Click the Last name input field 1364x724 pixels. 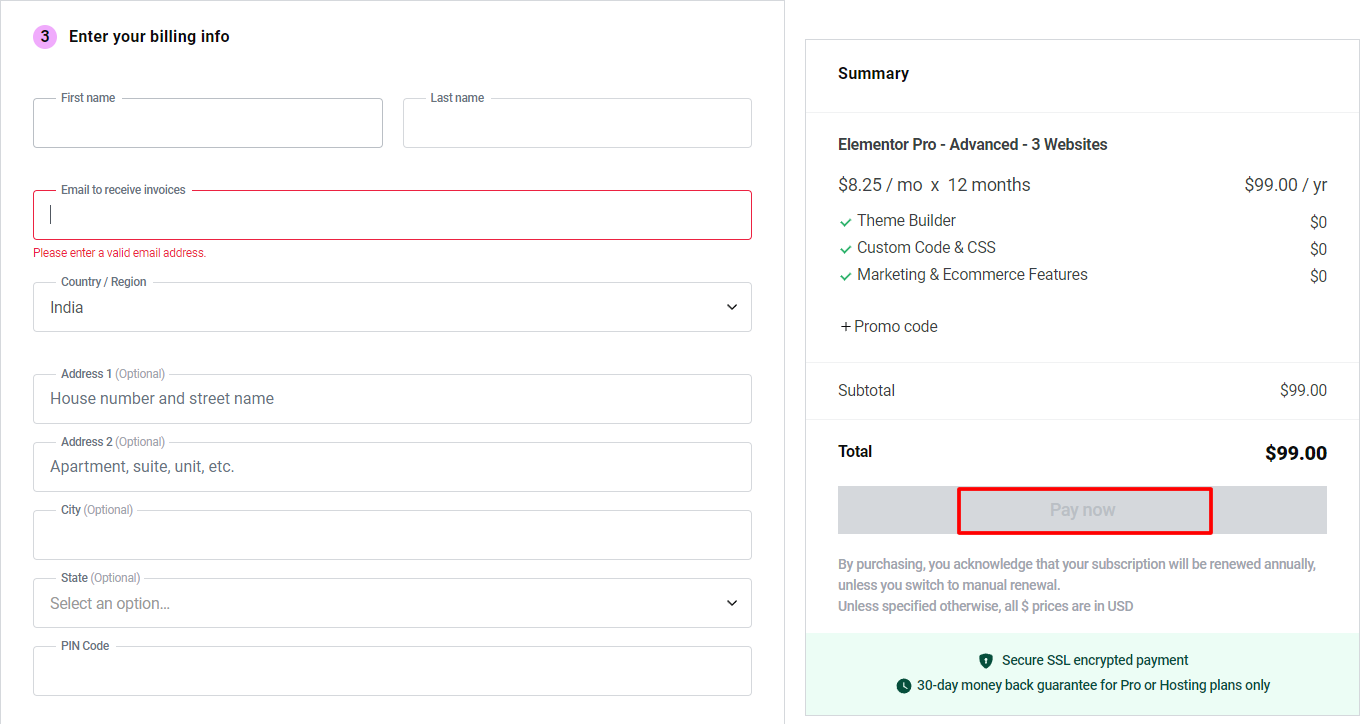coord(577,123)
